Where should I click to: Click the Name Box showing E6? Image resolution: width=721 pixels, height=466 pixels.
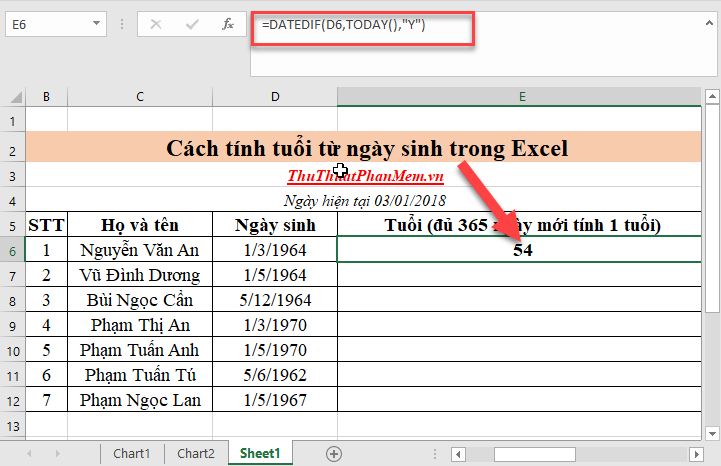[x=56, y=24]
